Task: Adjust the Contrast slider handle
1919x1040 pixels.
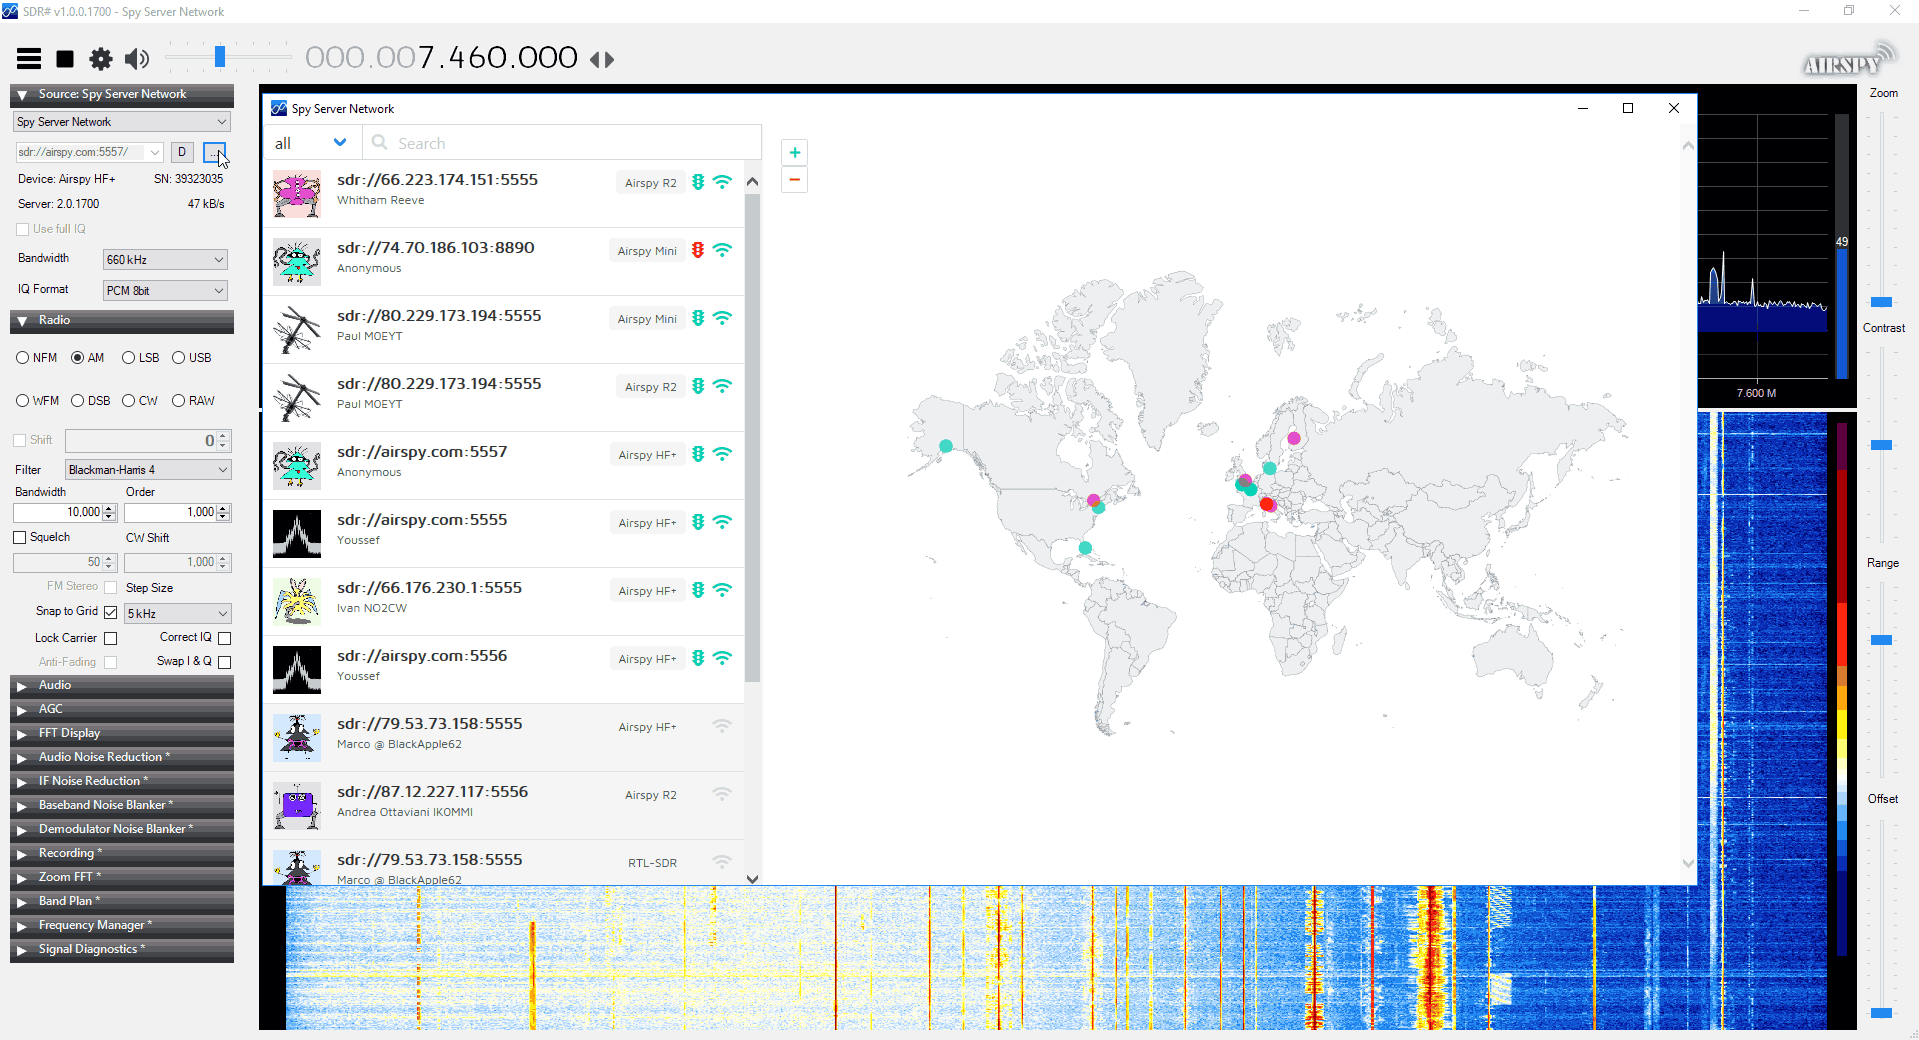Action: 1881,445
